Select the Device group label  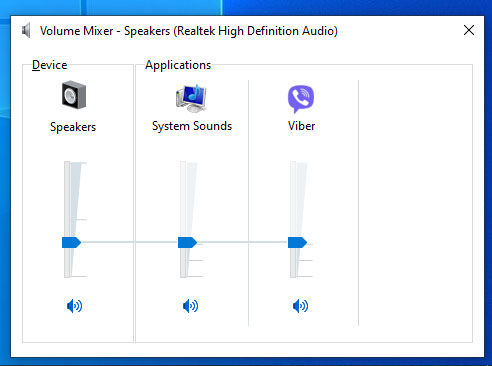click(49, 65)
